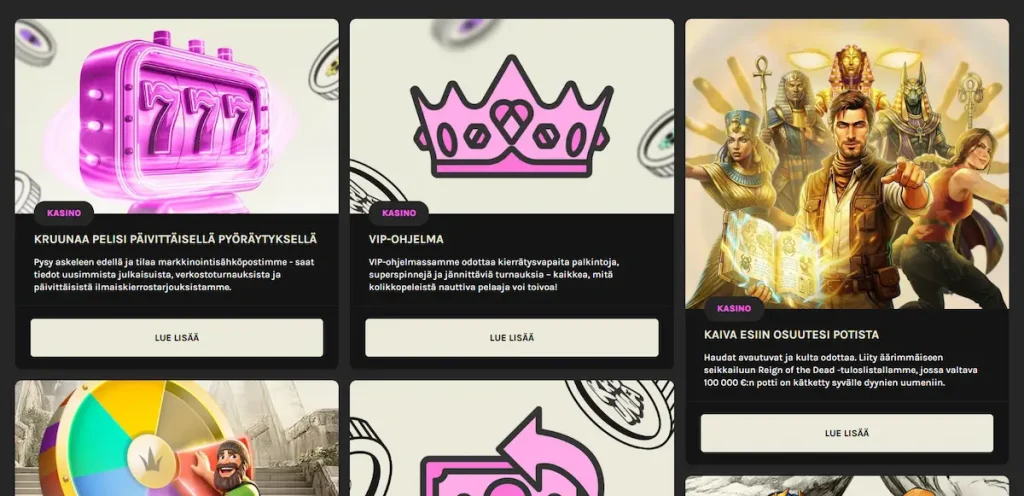Open the Egyptian adventure promotion image
Viewport: 1024px width, 496px height.
point(847,163)
